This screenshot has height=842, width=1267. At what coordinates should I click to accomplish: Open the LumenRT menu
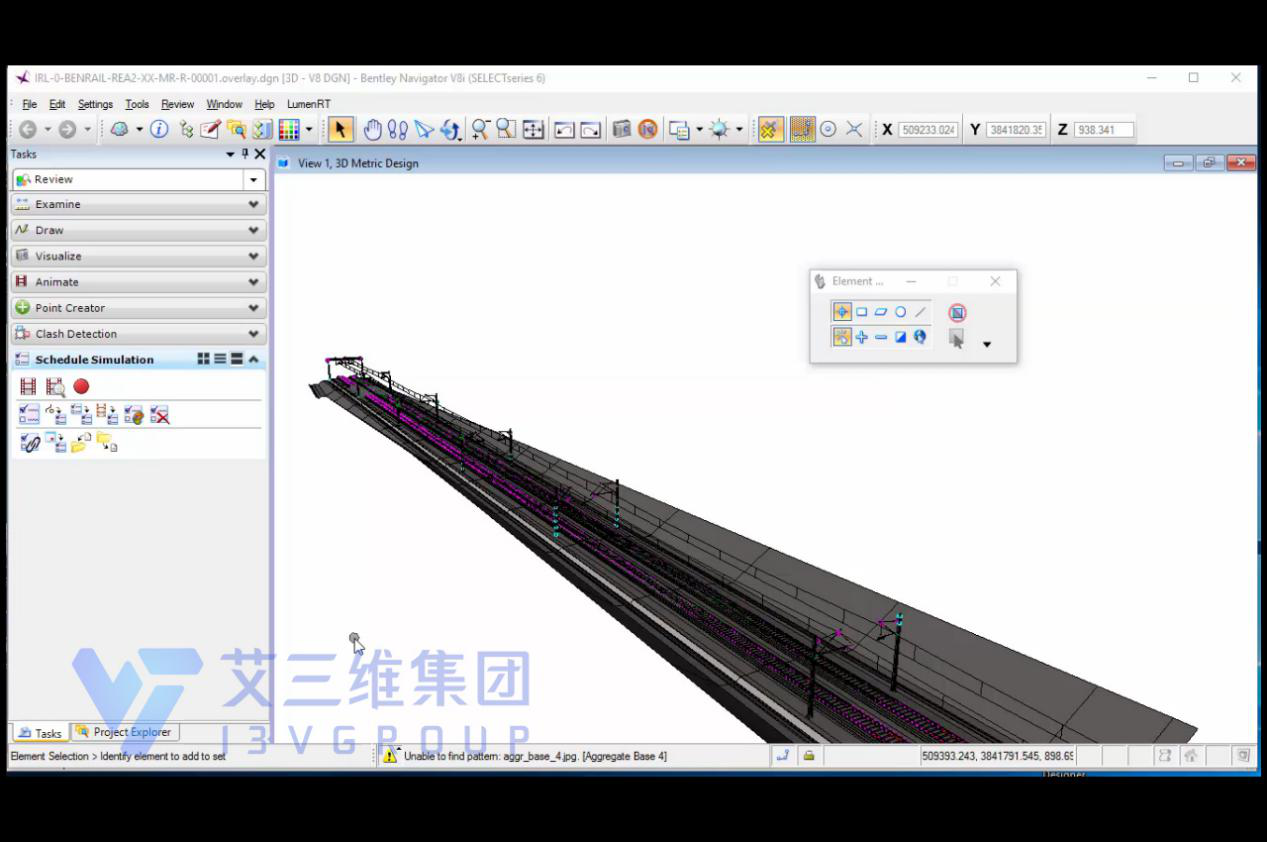pos(309,104)
